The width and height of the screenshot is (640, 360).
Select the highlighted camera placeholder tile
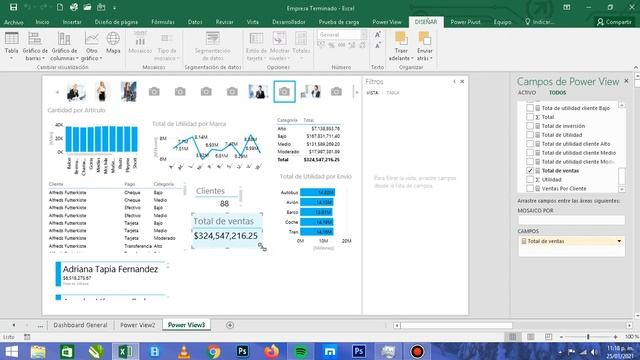284,91
